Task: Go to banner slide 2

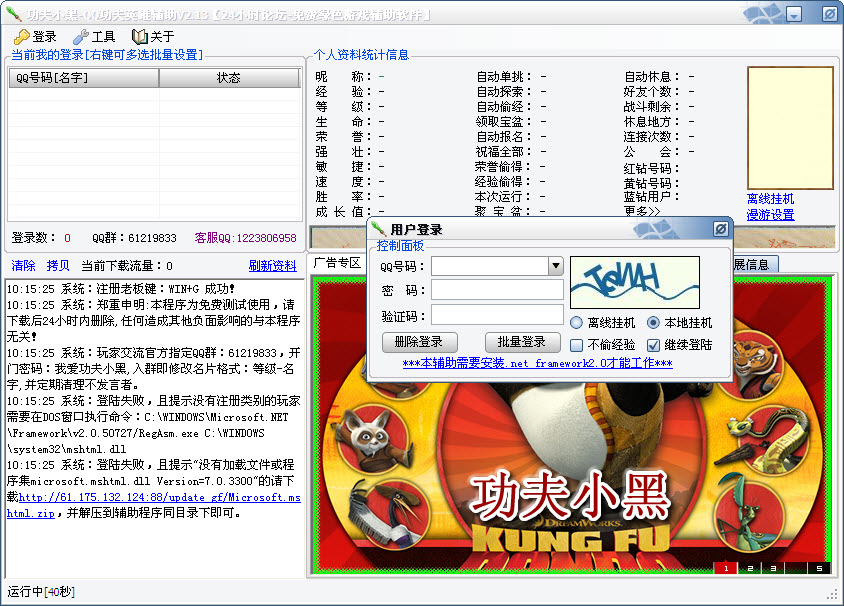Action: 750,568
